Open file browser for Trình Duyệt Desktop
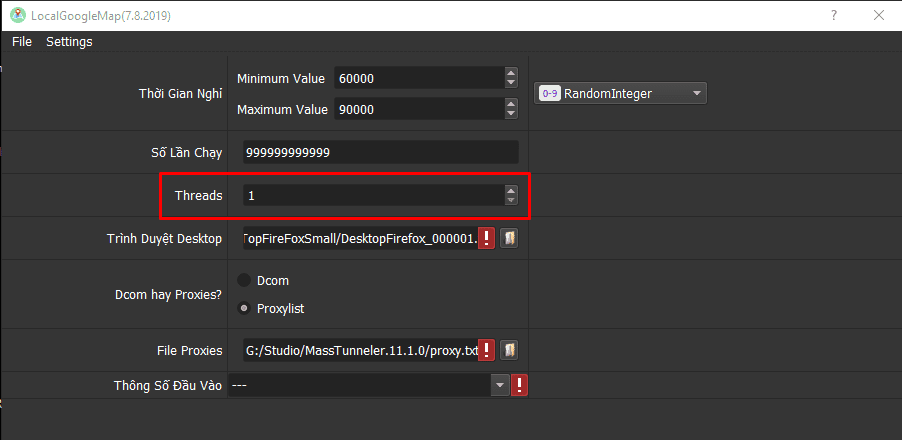This screenshot has height=440, width=902. [x=509, y=238]
